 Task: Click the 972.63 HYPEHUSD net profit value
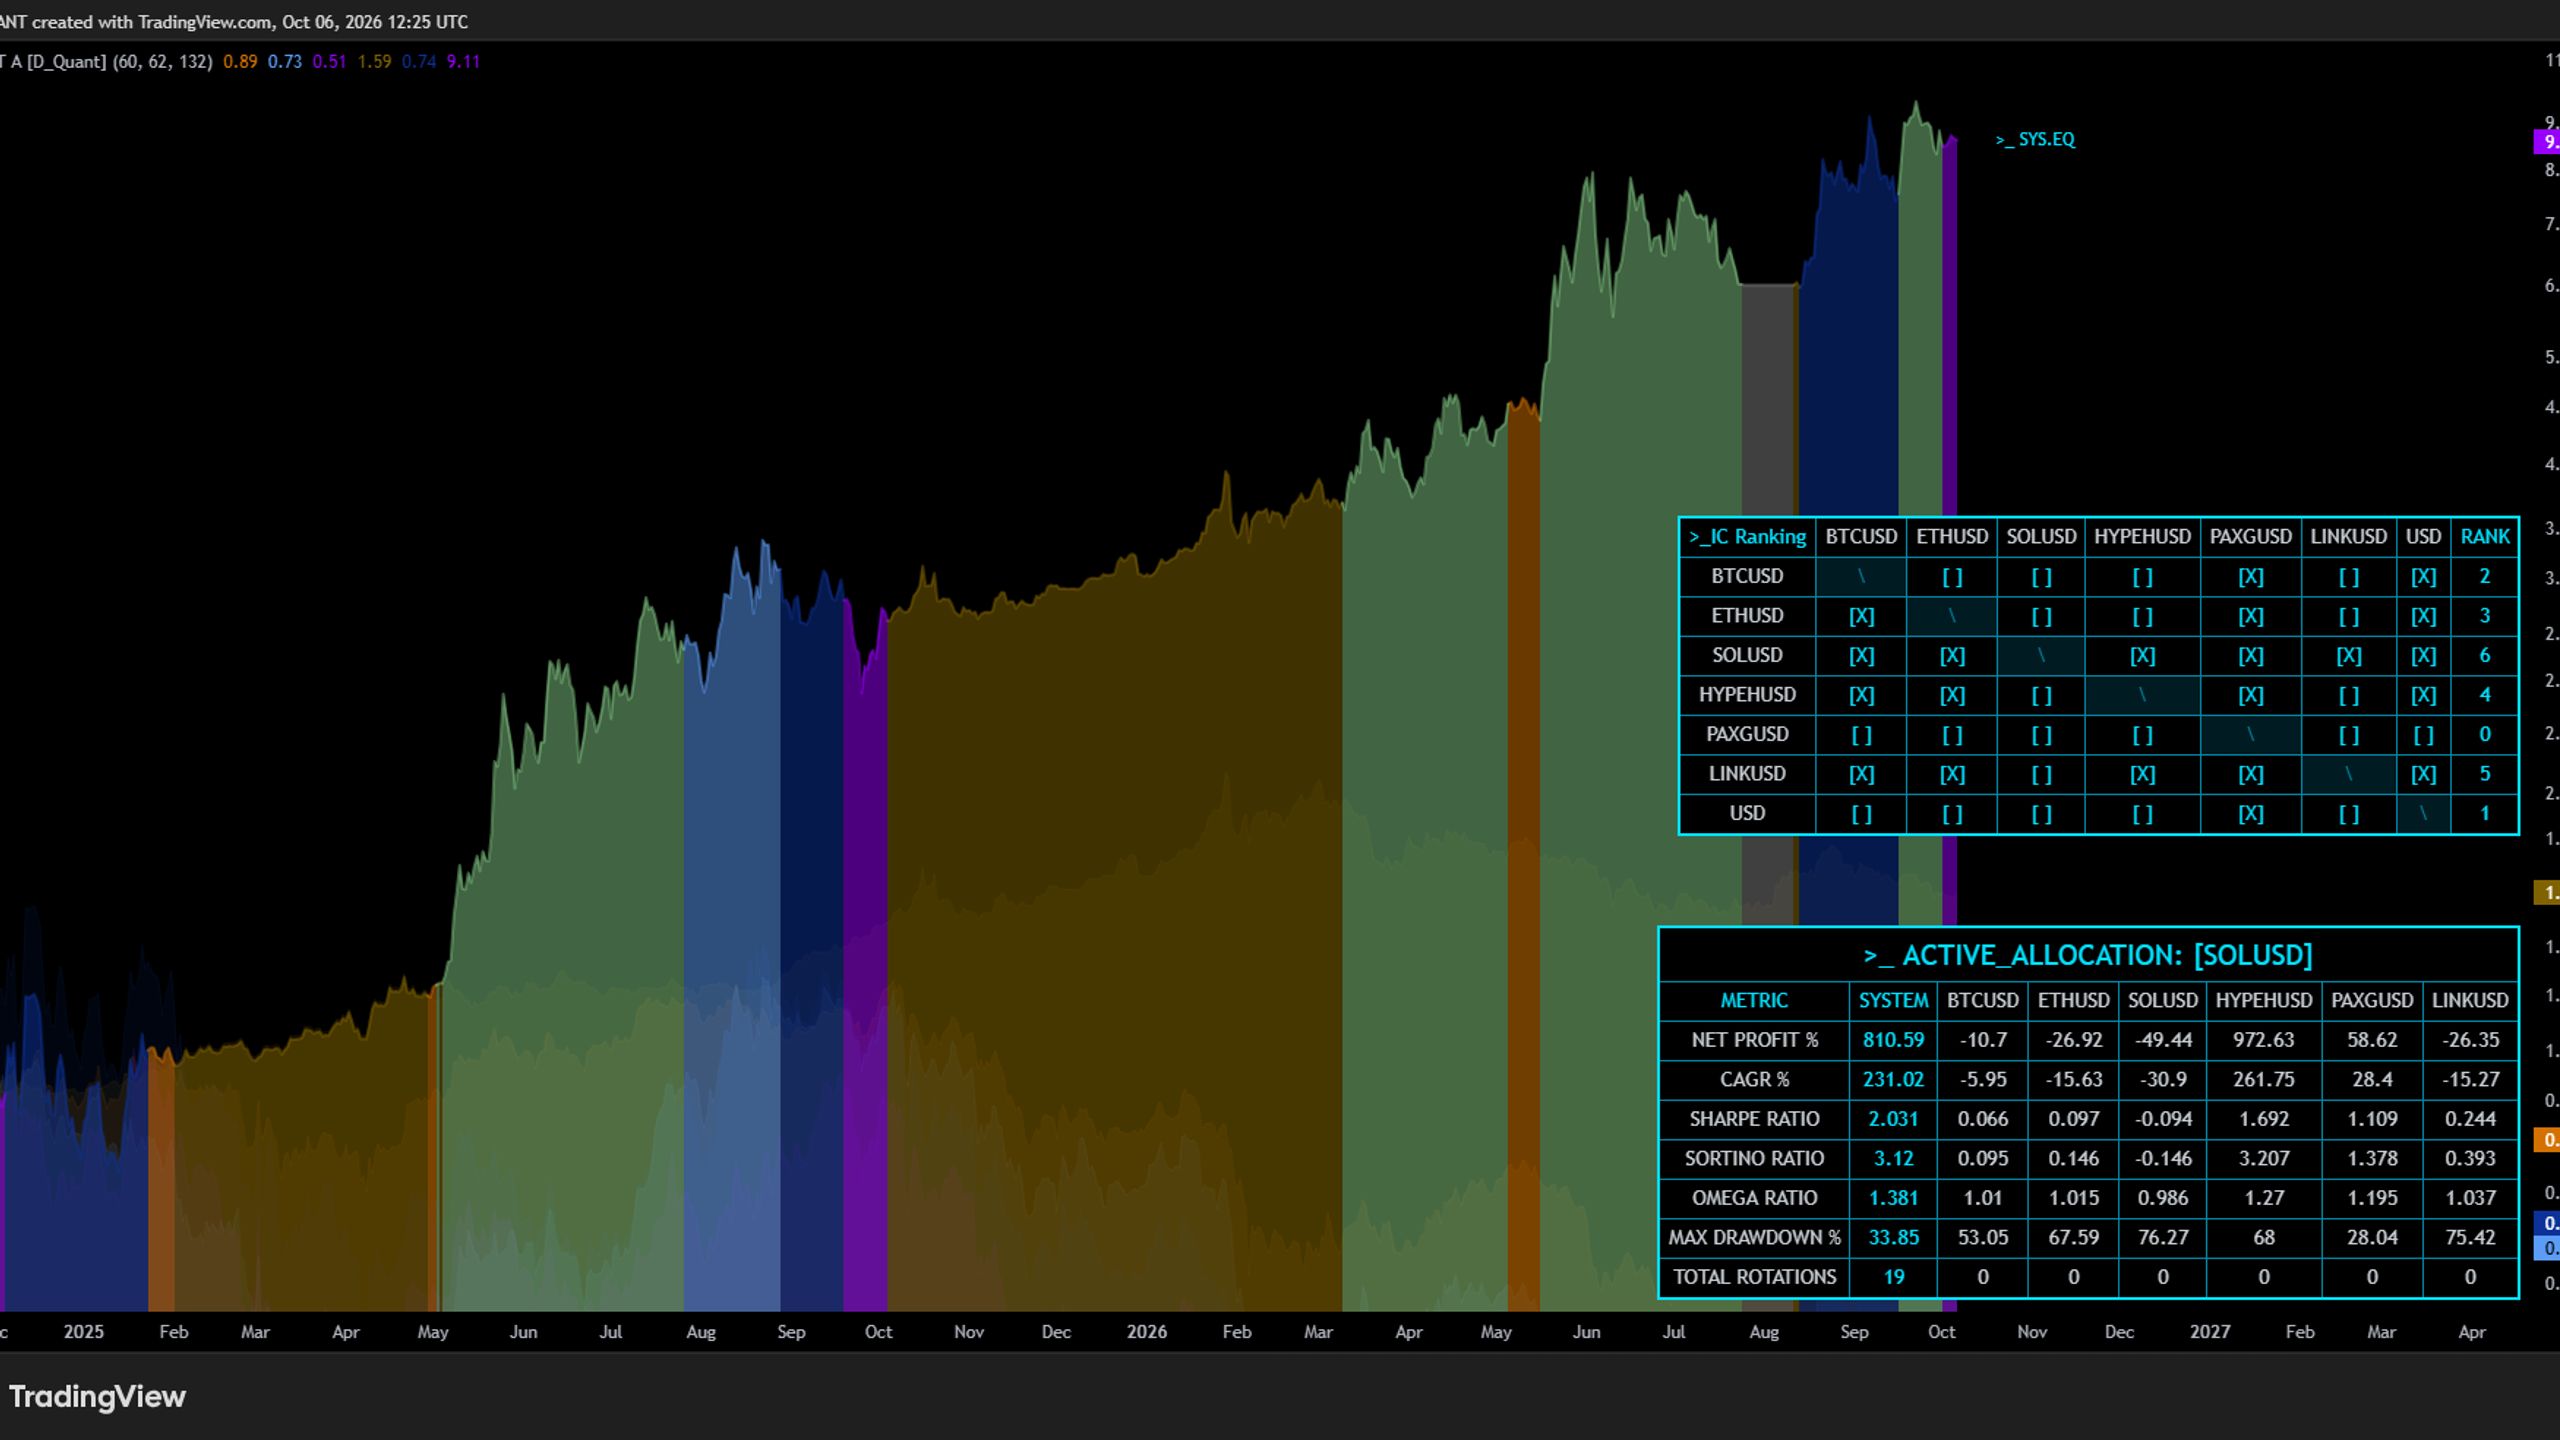pyautogui.click(x=2264, y=1040)
